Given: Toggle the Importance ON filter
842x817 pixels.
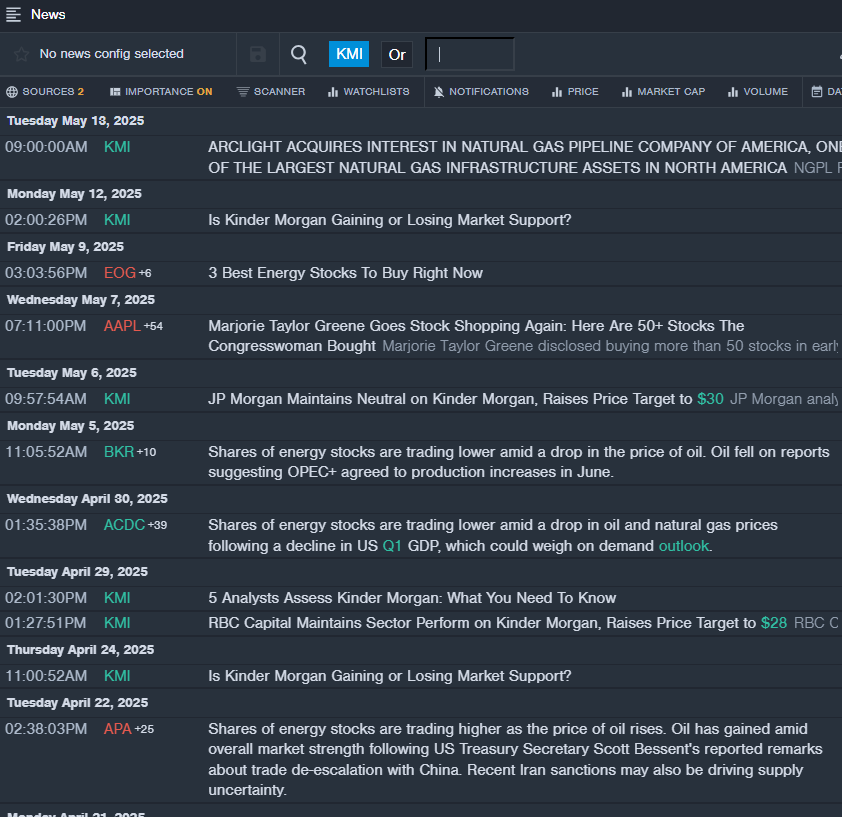Looking at the screenshot, I should tap(161, 92).
